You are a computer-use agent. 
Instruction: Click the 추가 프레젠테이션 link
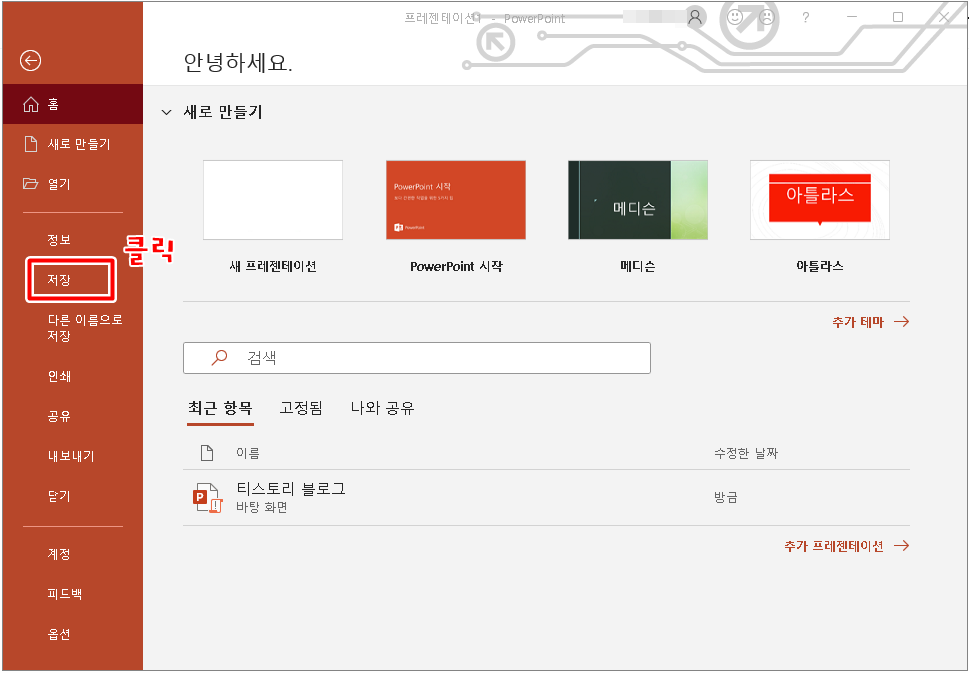coord(847,546)
